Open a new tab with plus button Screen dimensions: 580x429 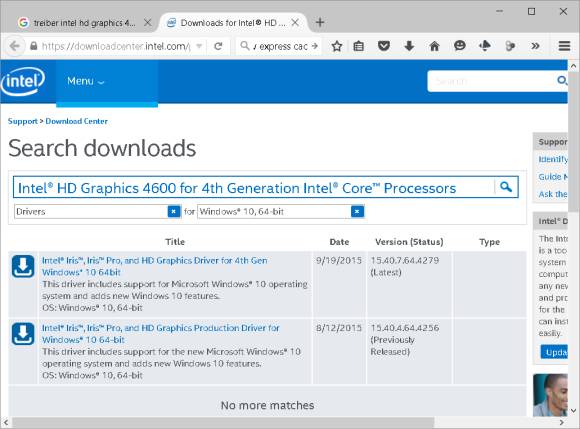pyautogui.click(x=320, y=23)
